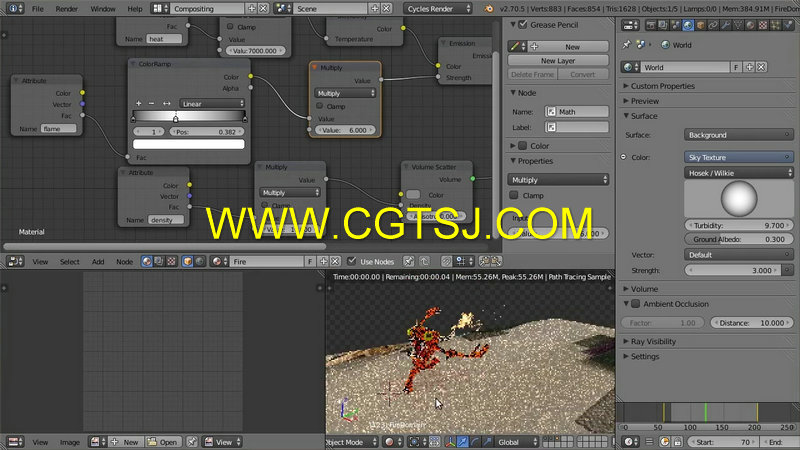Open the Object properties cube icon
Viewport: 800px width, 450px height.
tap(701, 25)
